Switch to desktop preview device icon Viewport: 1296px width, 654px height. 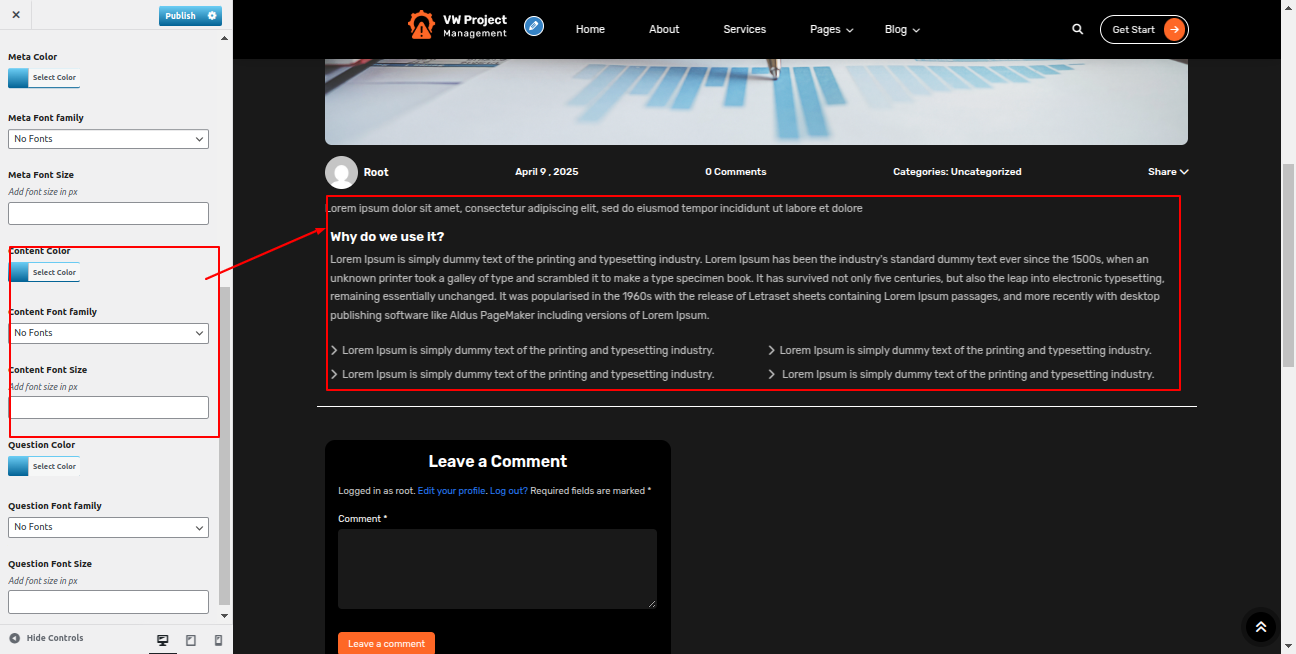[x=163, y=640]
